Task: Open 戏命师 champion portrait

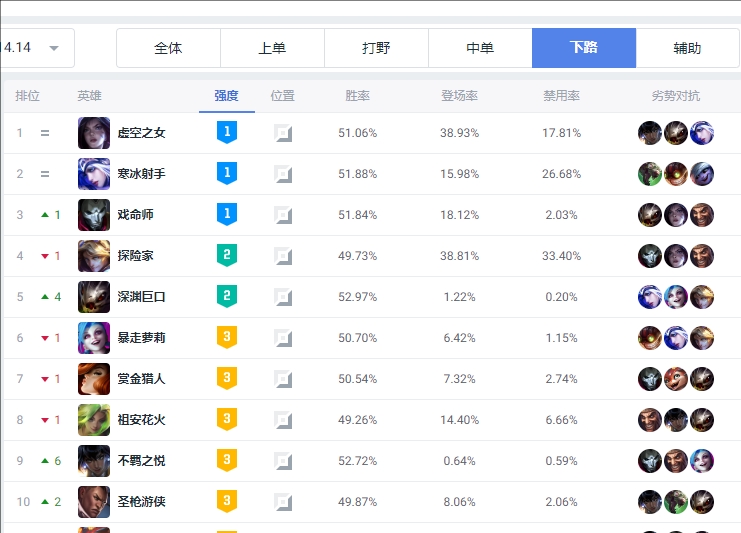Action: pyautogui.click(x=94, y=215)
